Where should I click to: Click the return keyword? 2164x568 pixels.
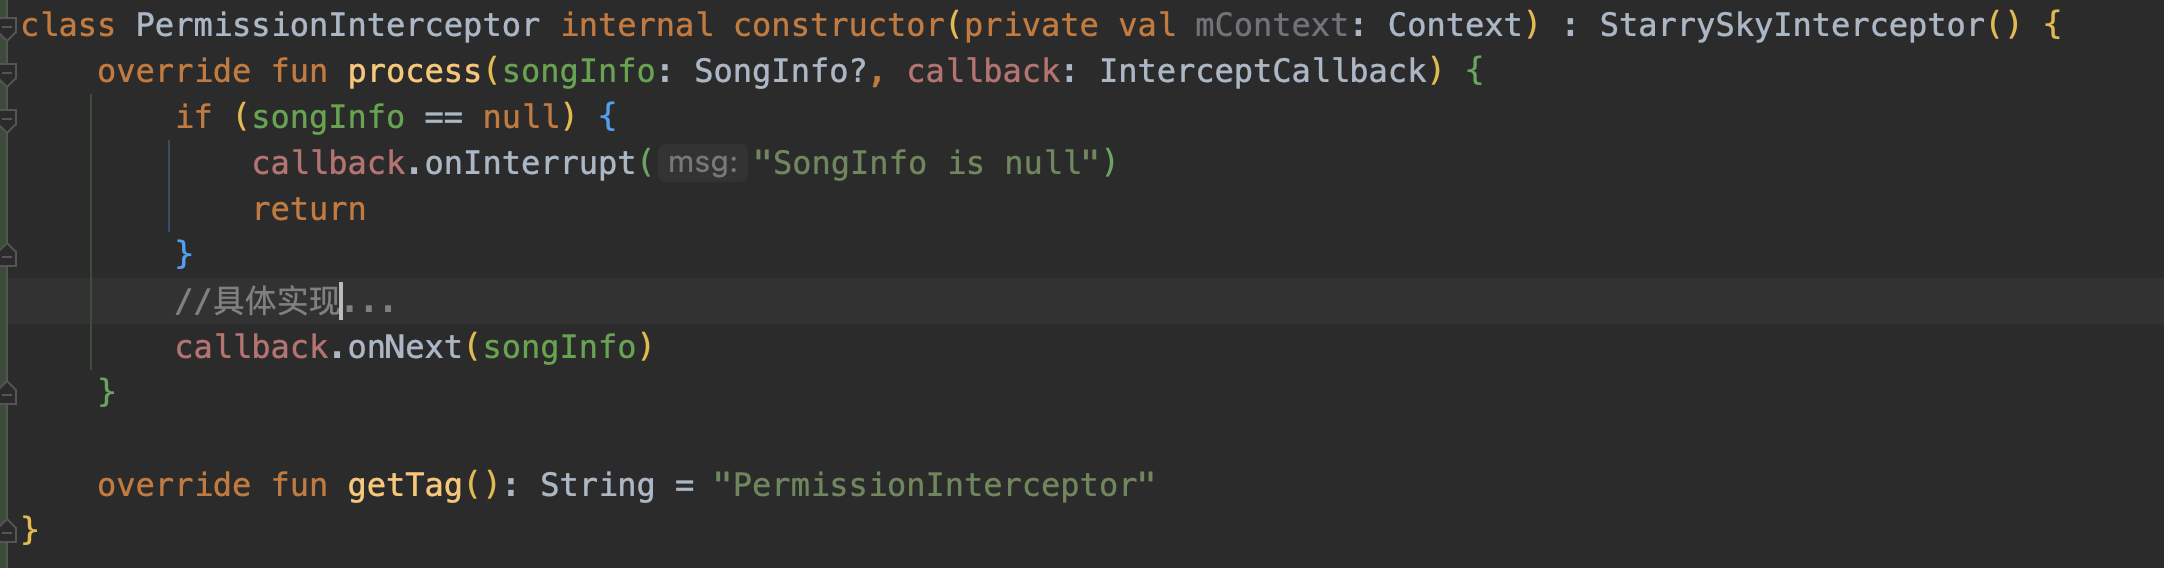coord(309,209)
